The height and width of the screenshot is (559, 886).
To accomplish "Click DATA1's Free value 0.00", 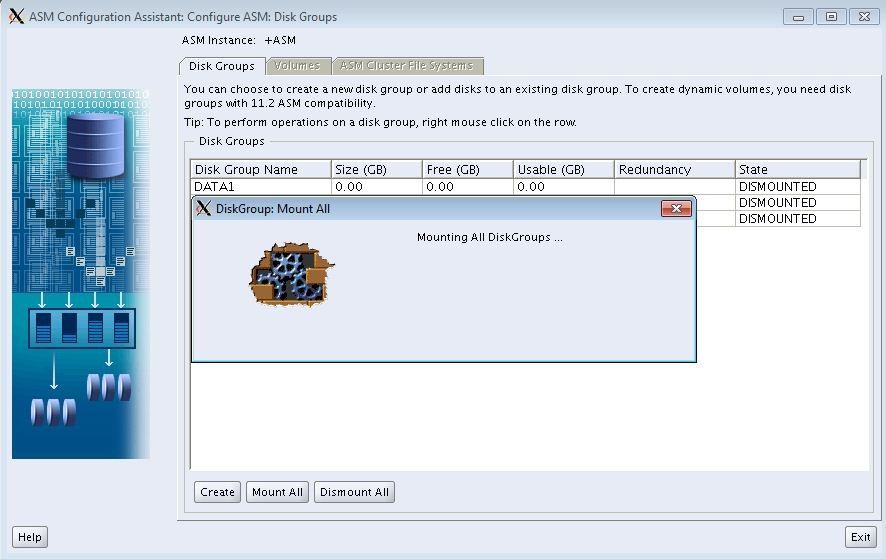I will point(468,187).
